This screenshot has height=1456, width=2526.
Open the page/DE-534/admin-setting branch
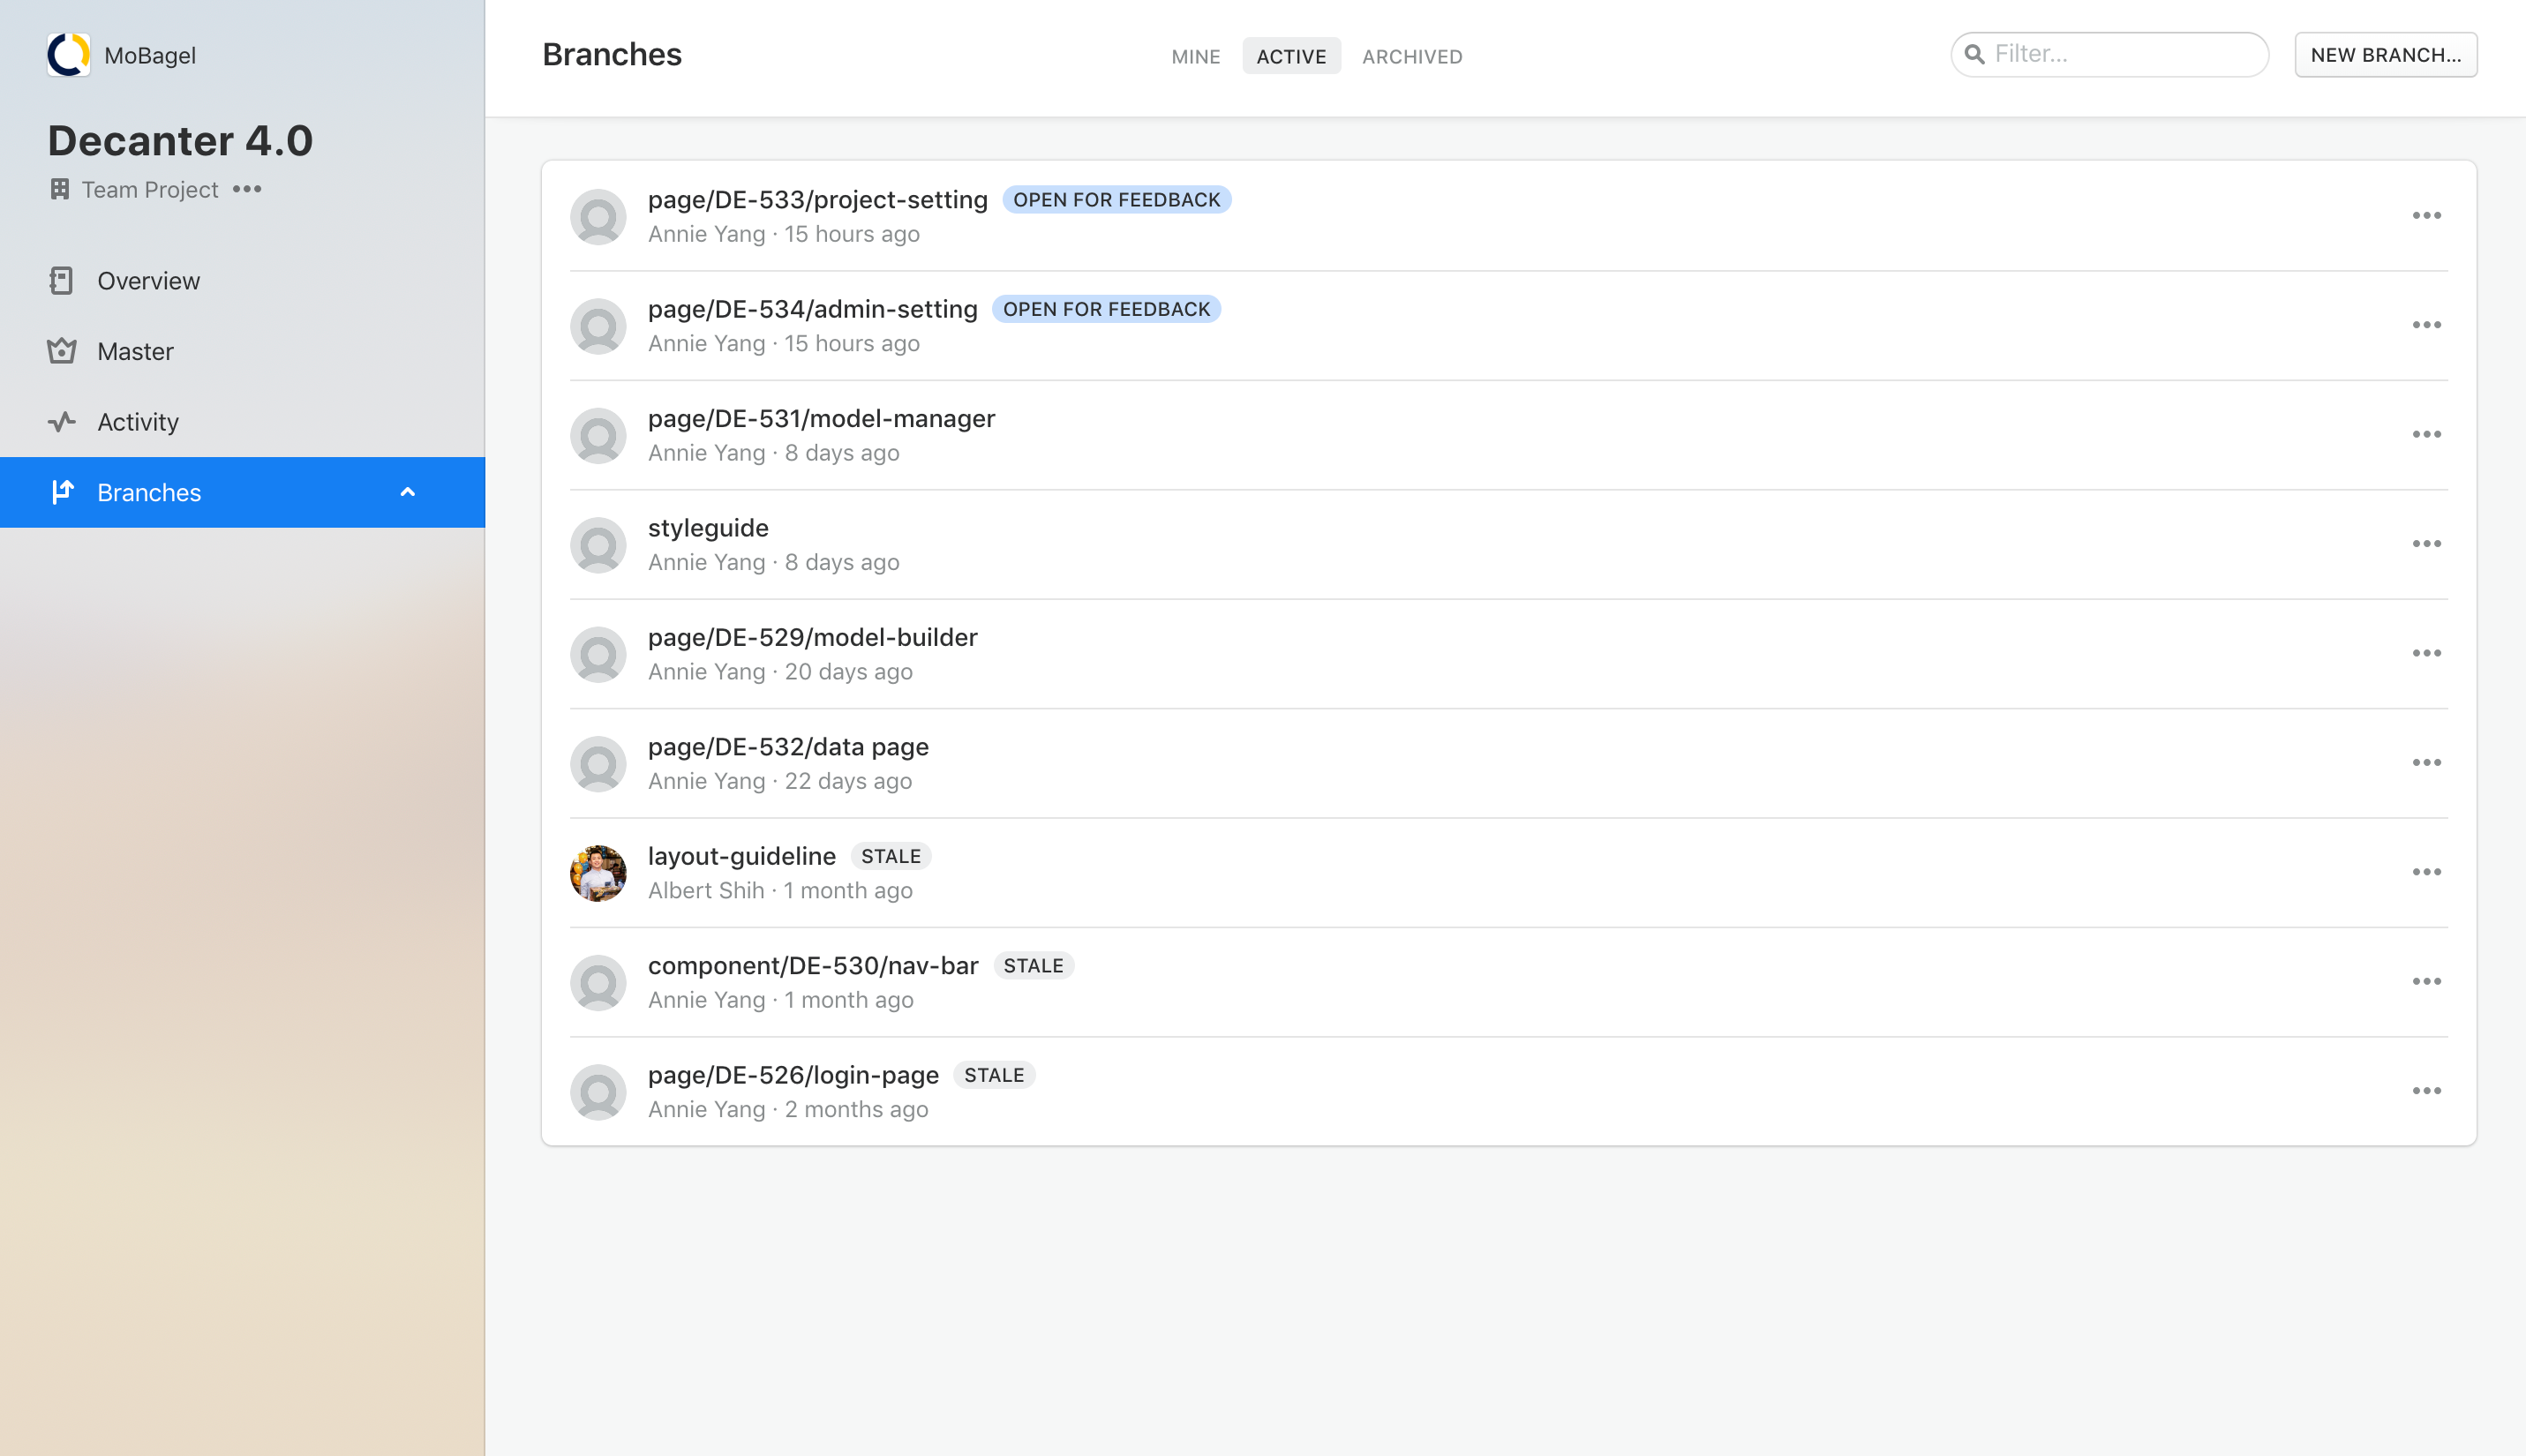coord(812,309)
